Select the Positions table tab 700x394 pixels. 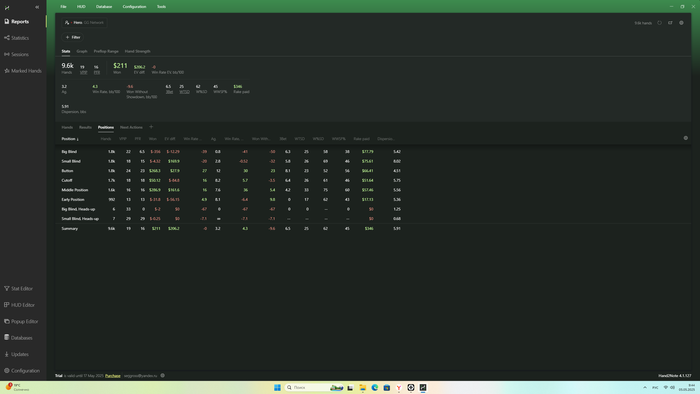click(x=106, y=128)
